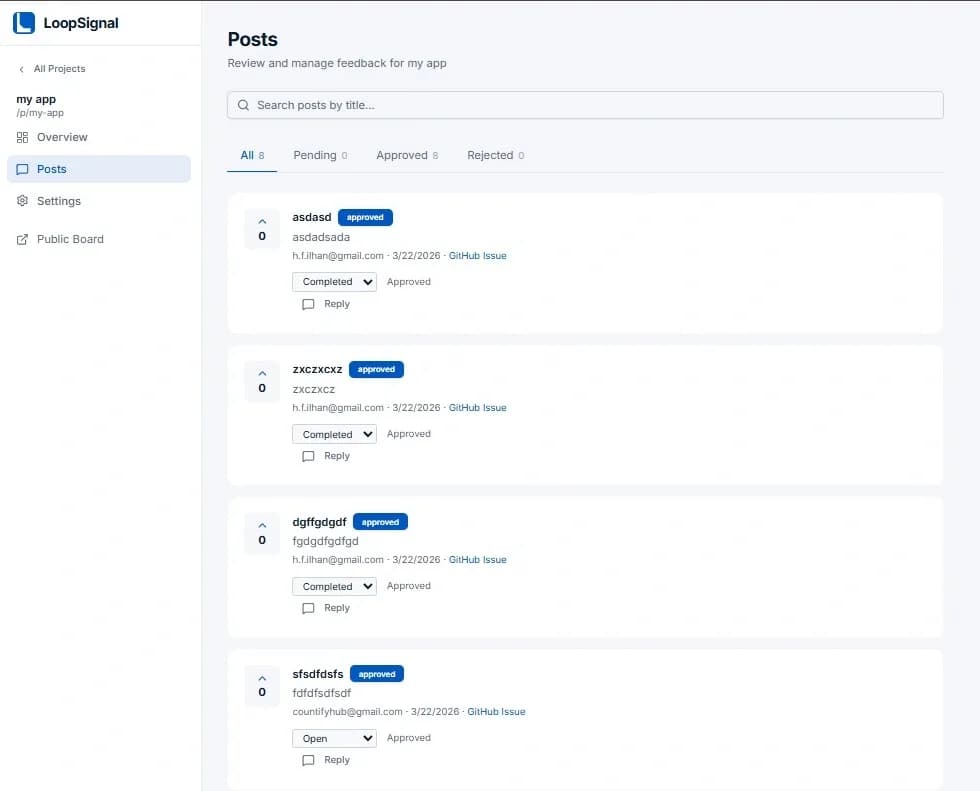Viewport: 980px width, 791px height.
Task: Open GitHub Issue link for dgffgdgdf post
Action: click(478, 560)
